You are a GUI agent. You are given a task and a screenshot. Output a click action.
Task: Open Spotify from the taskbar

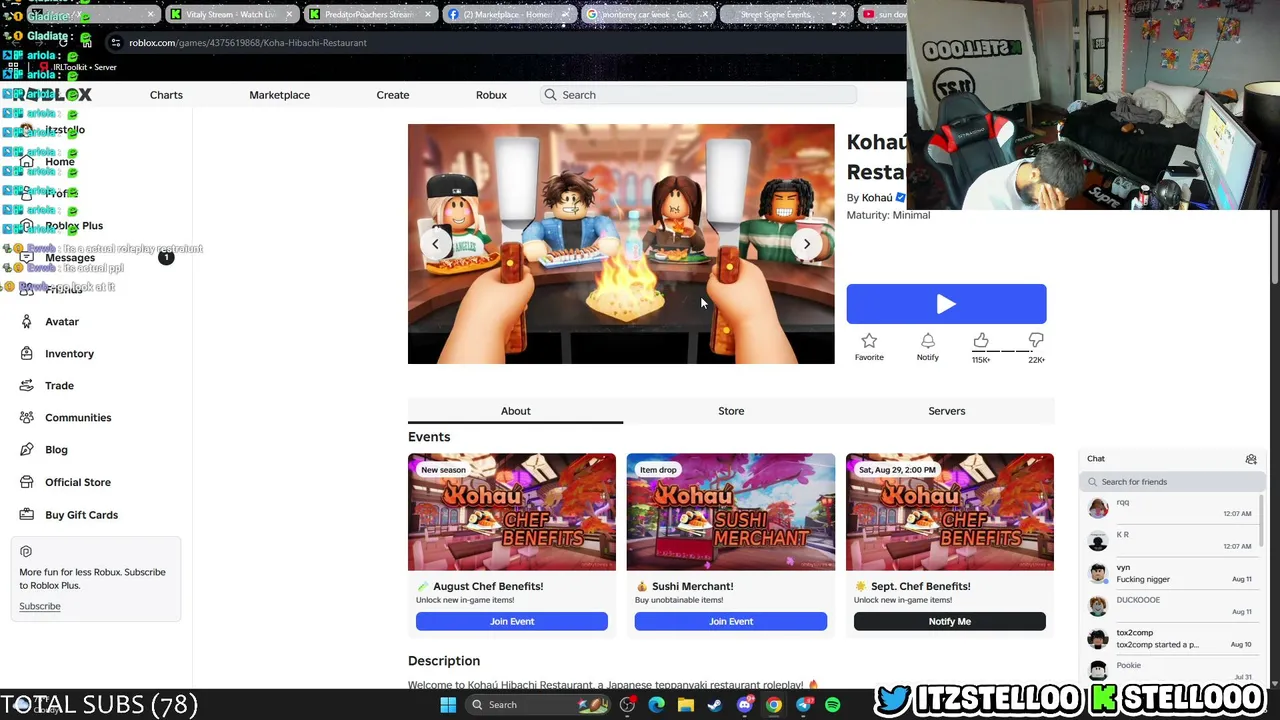point(833,705)
